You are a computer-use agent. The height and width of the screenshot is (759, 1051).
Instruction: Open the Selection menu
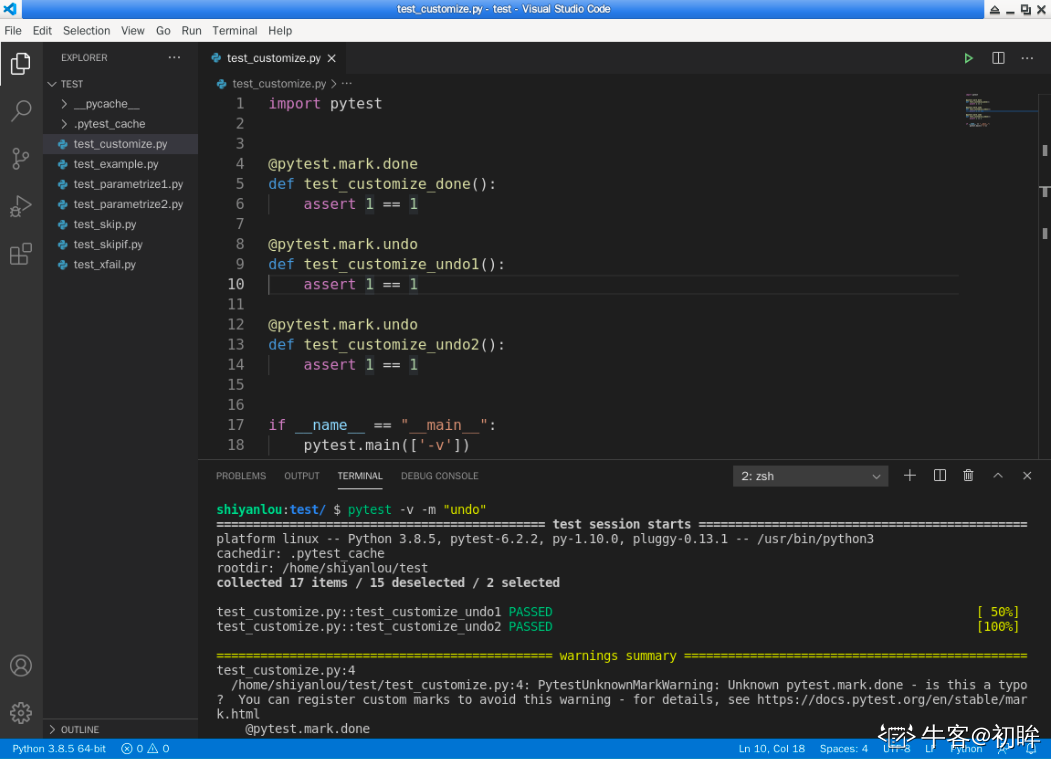(86, 31)
